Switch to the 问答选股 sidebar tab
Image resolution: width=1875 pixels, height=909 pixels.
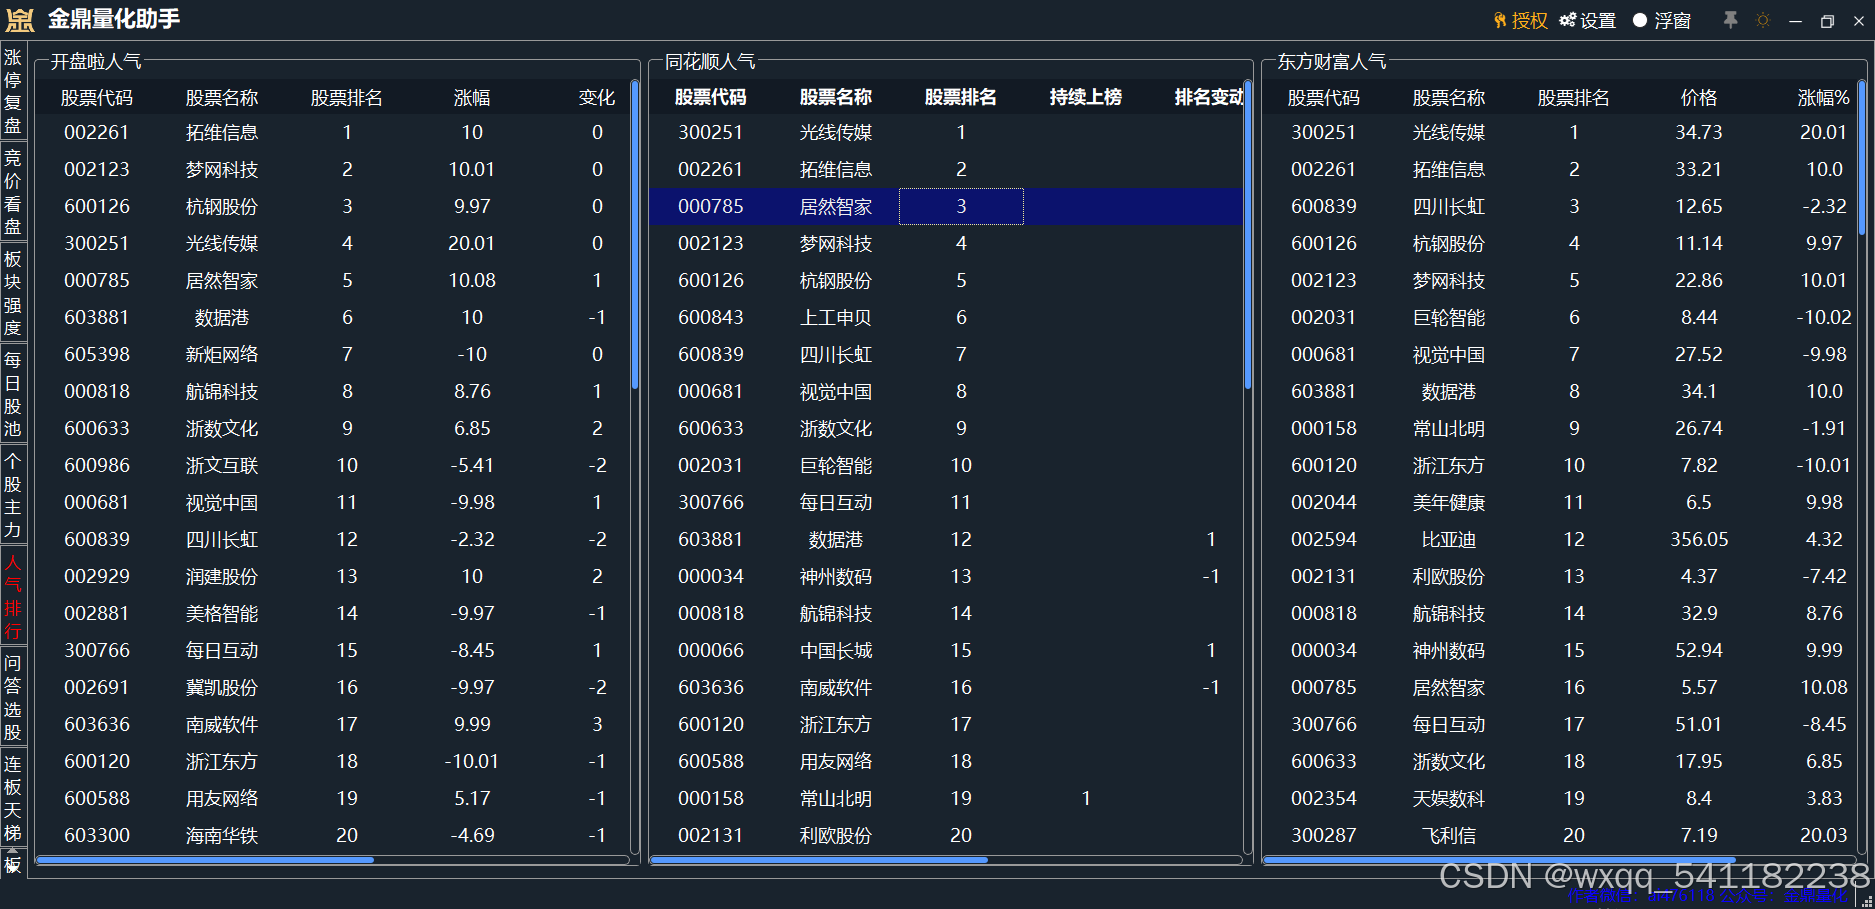pyautogui.click(x=13, y=697)
